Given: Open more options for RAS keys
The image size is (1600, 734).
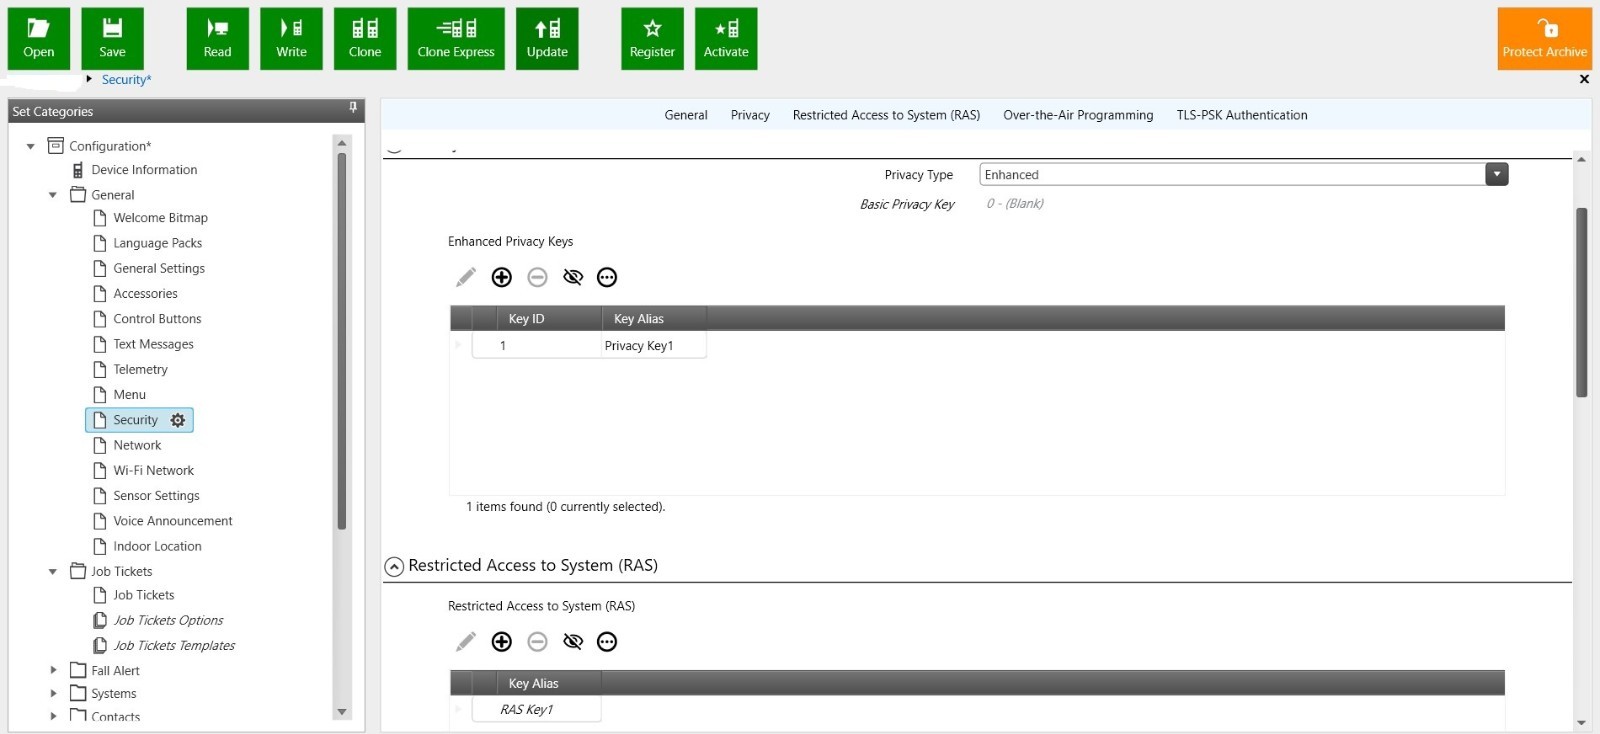Looking at the screenshot, I should pyautogui.click(x=607, y=642).
